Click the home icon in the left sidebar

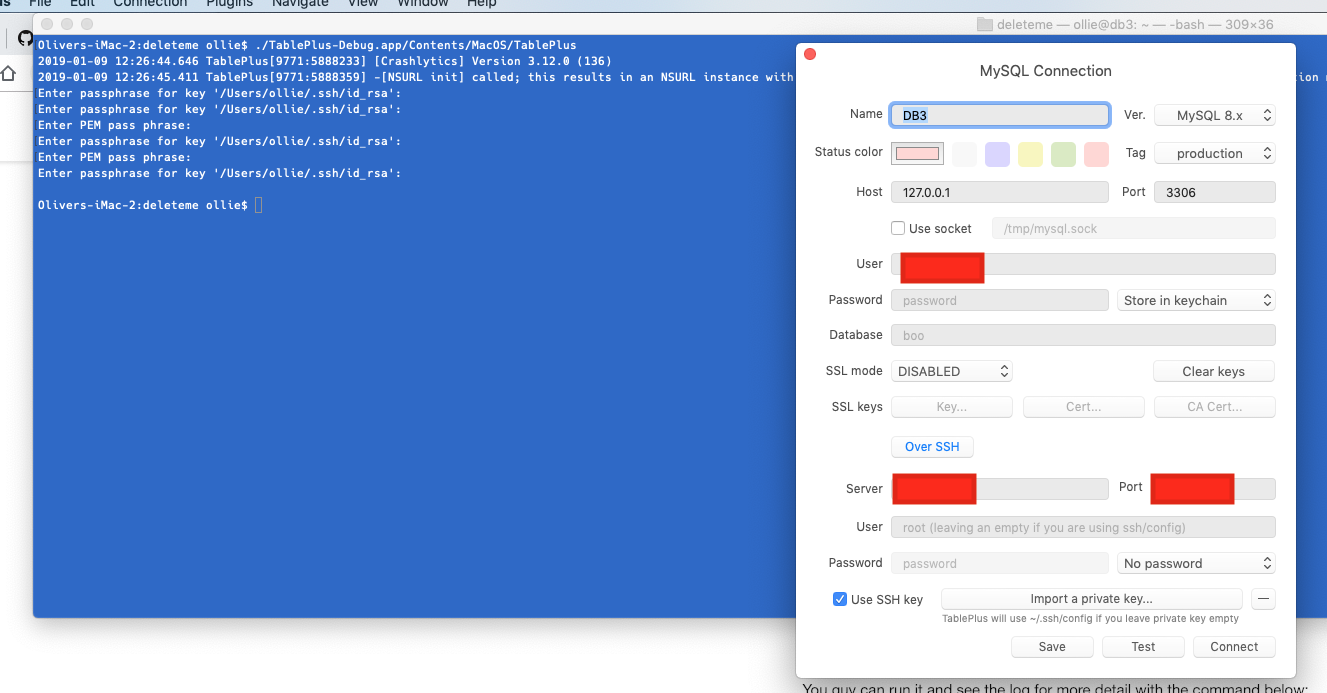(x=8, y=73)
